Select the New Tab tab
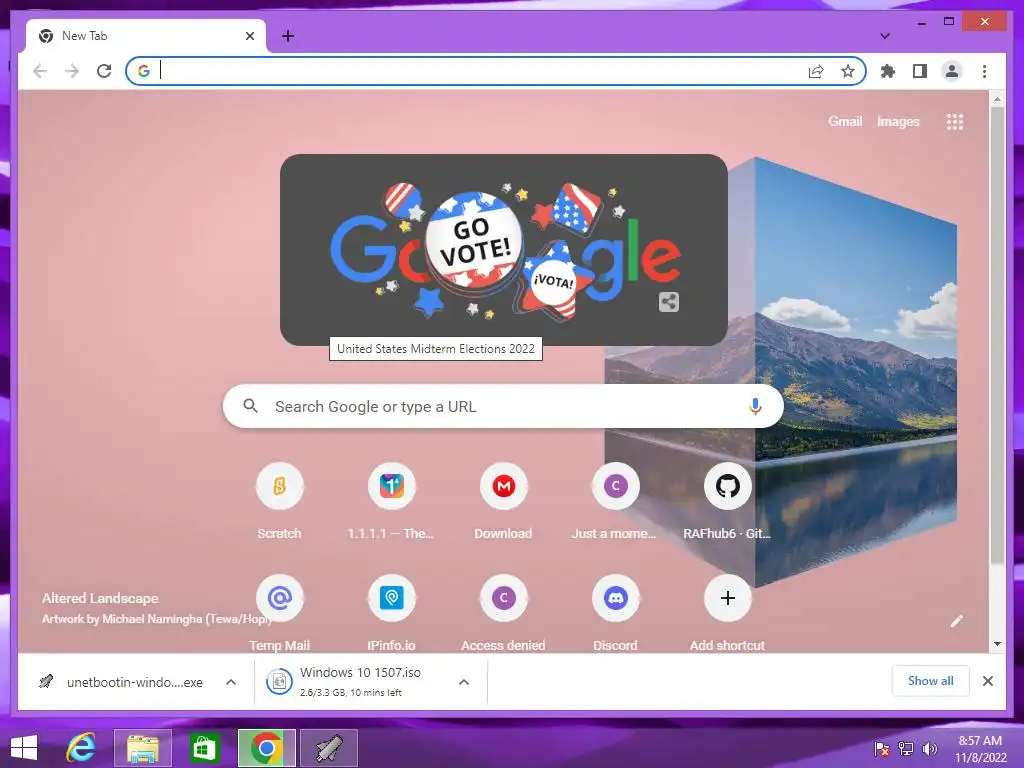The height and width of the screenshot is (768, 1024). pyautogui.click(x=146, y=36)
